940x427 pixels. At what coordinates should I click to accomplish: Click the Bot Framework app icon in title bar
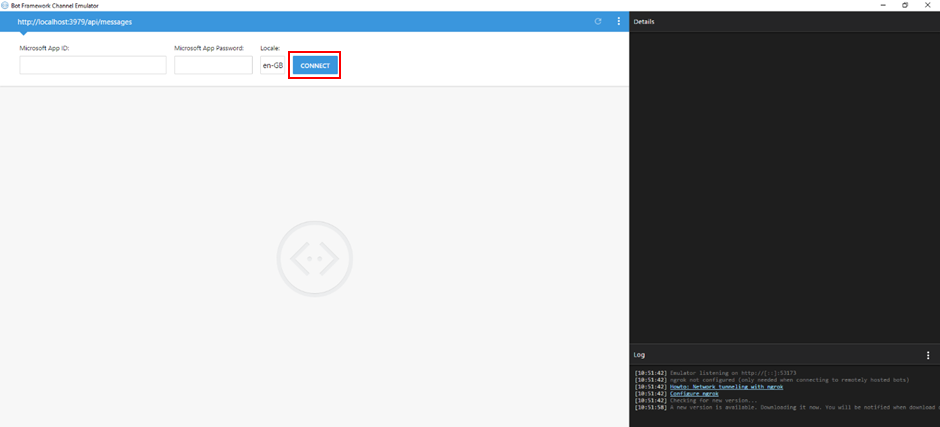pos(5,5)
